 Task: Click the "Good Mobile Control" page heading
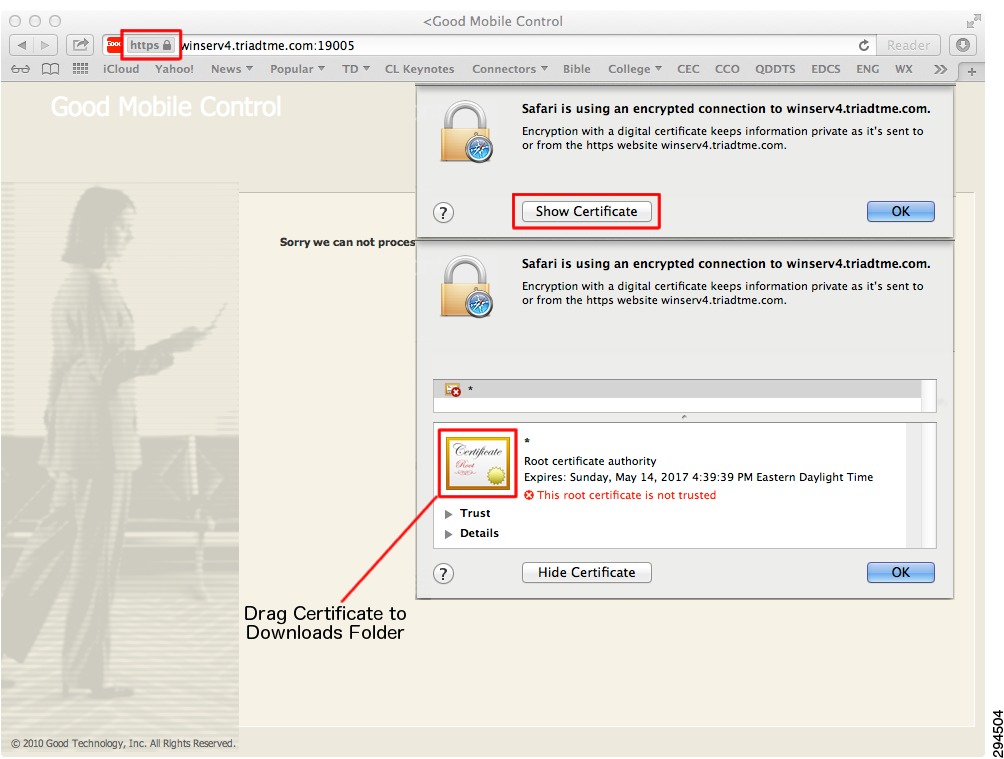tap(166, 107)
